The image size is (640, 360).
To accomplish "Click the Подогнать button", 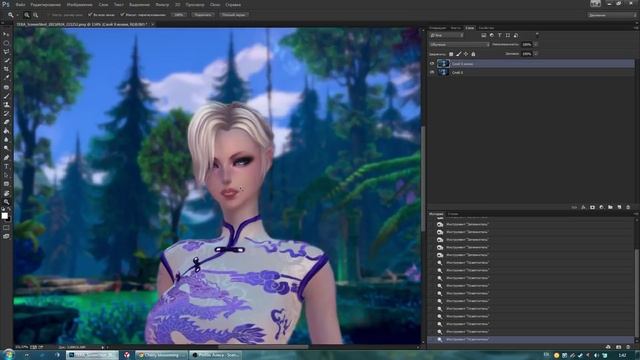I will (202, 15).
